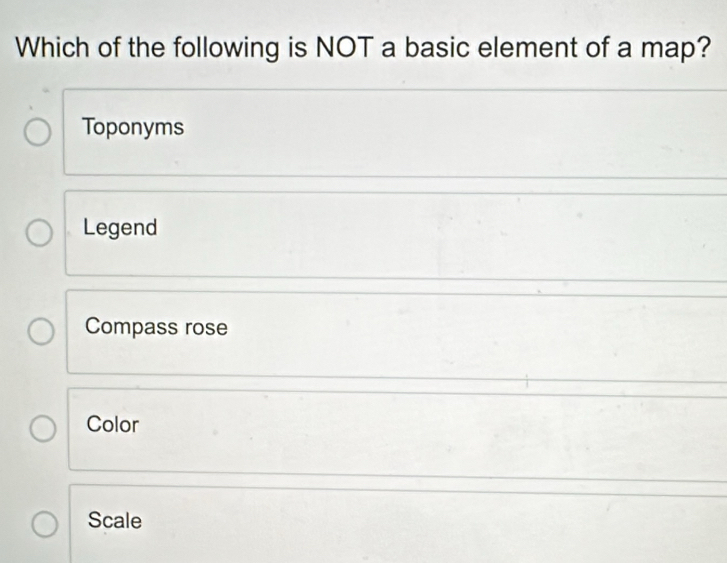Click empty area of Toponyms answer box
Image resolution: width=727 pixels, height=563 pixels.
pyautogui.click(x=450, y=132)
